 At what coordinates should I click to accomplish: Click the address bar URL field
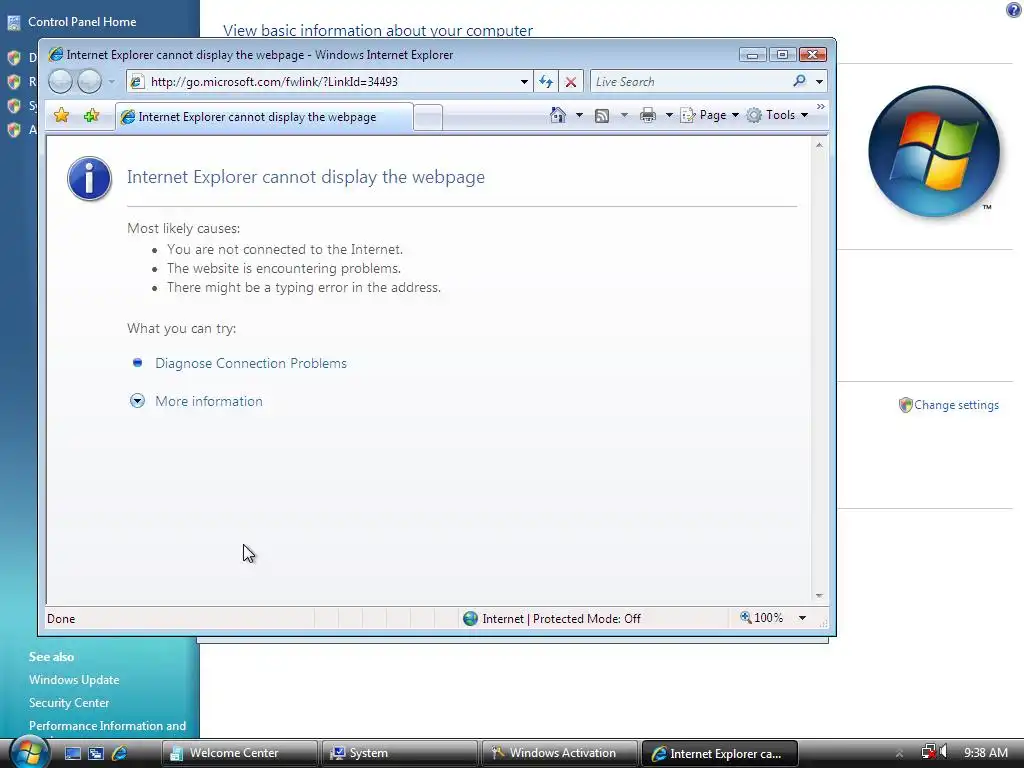click(x=328, y=82)
